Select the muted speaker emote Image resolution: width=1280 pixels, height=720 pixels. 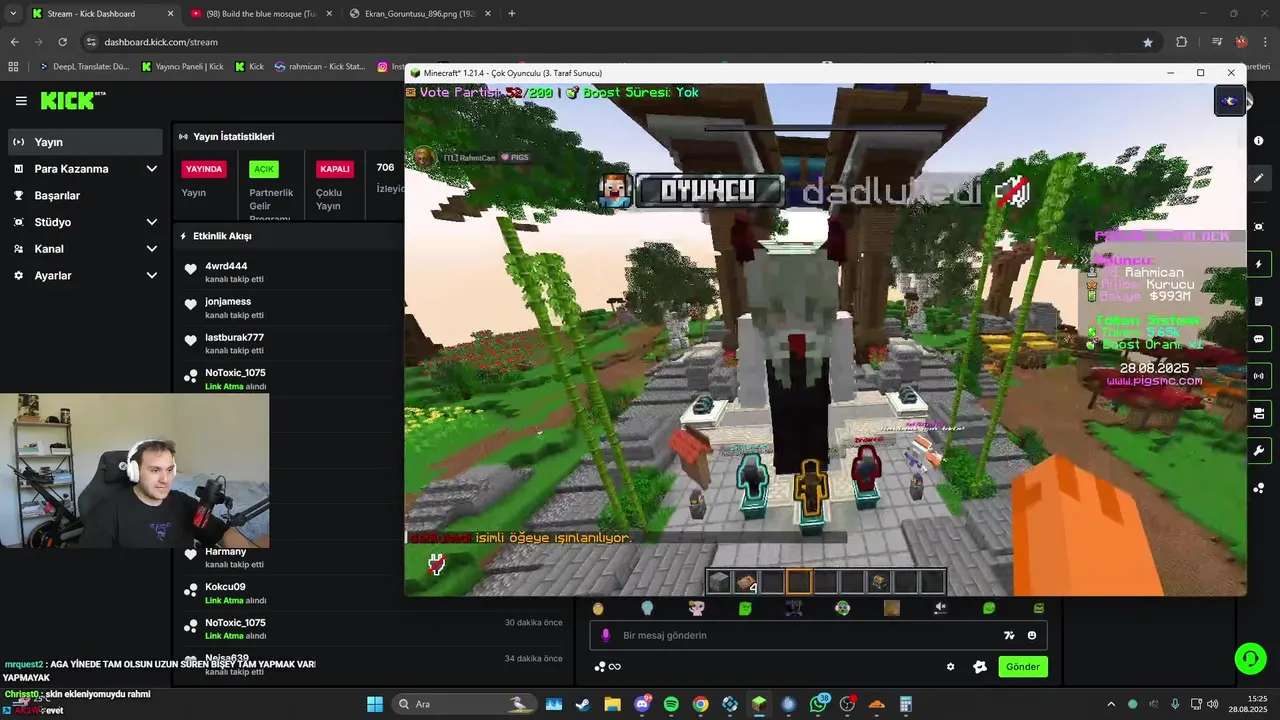[x=940, y=608]
